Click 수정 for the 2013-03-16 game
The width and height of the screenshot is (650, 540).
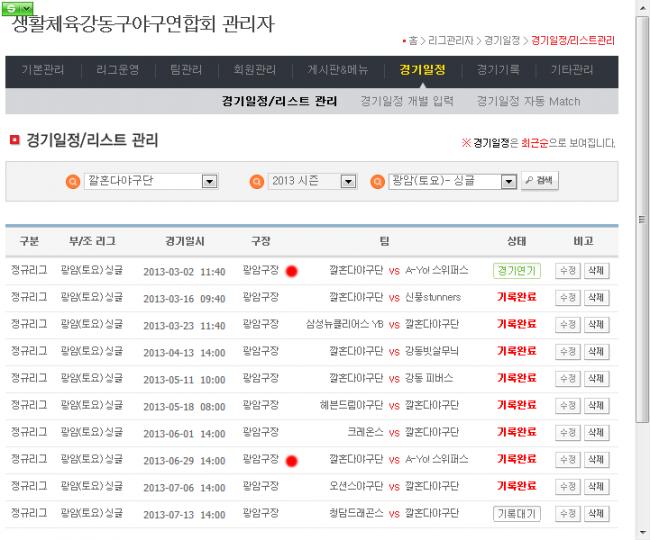(568, 298)
